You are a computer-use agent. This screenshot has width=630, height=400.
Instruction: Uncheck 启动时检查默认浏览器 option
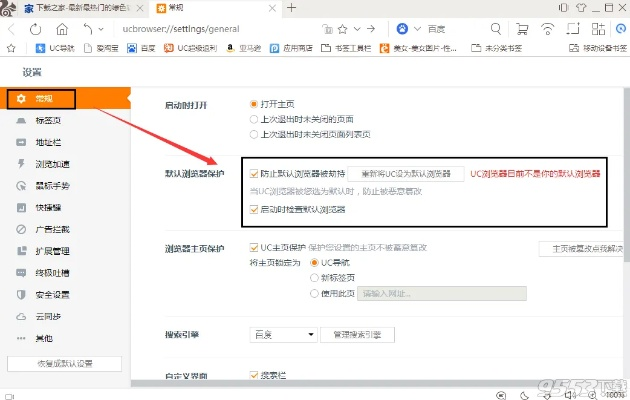click(x=254, y=209)
